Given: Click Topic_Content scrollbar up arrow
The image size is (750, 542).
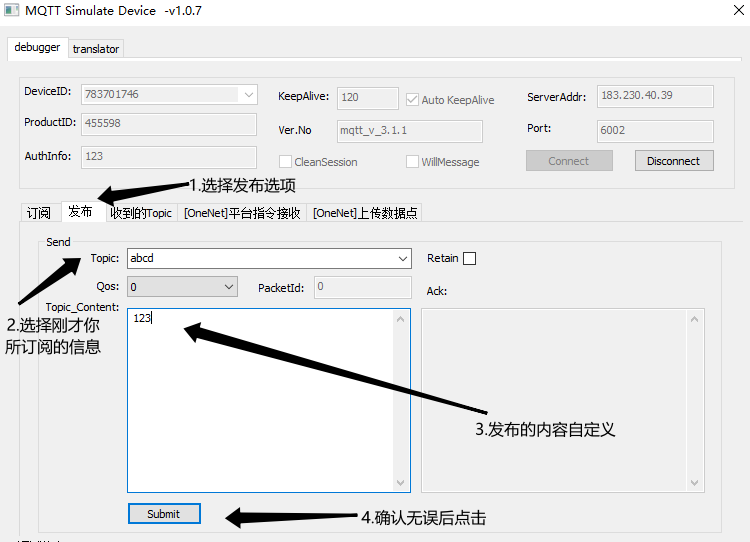Looking at the screenshot, I should pos(401,319).
